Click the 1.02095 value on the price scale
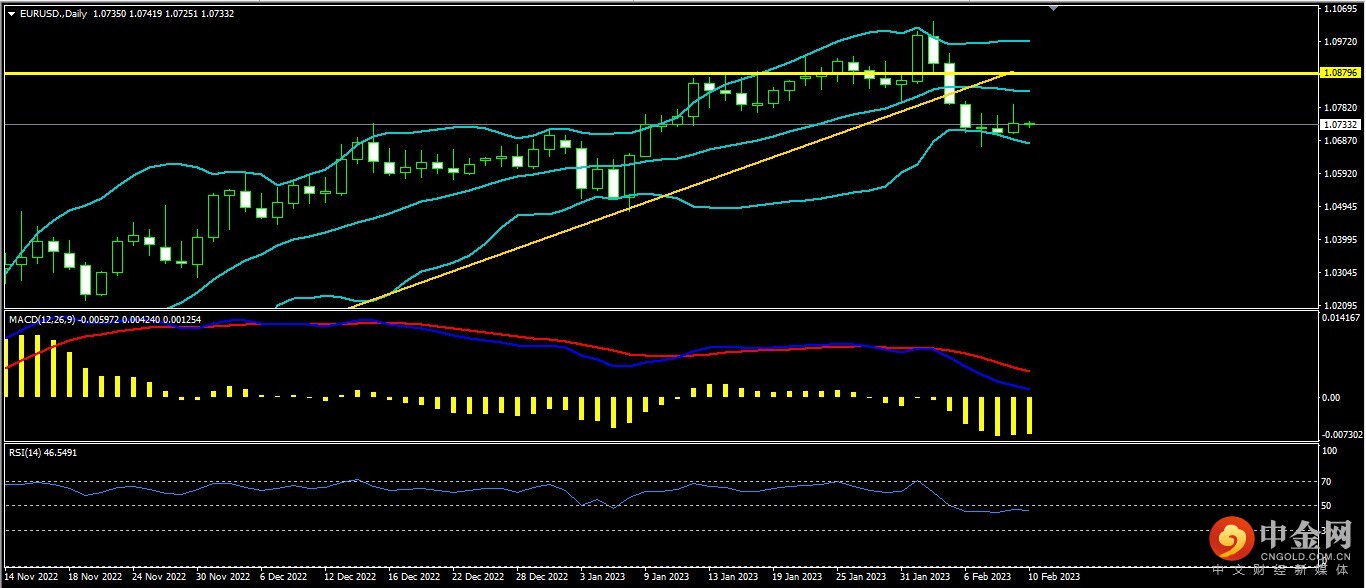Screen dimensions: 1366x588 1340,305
